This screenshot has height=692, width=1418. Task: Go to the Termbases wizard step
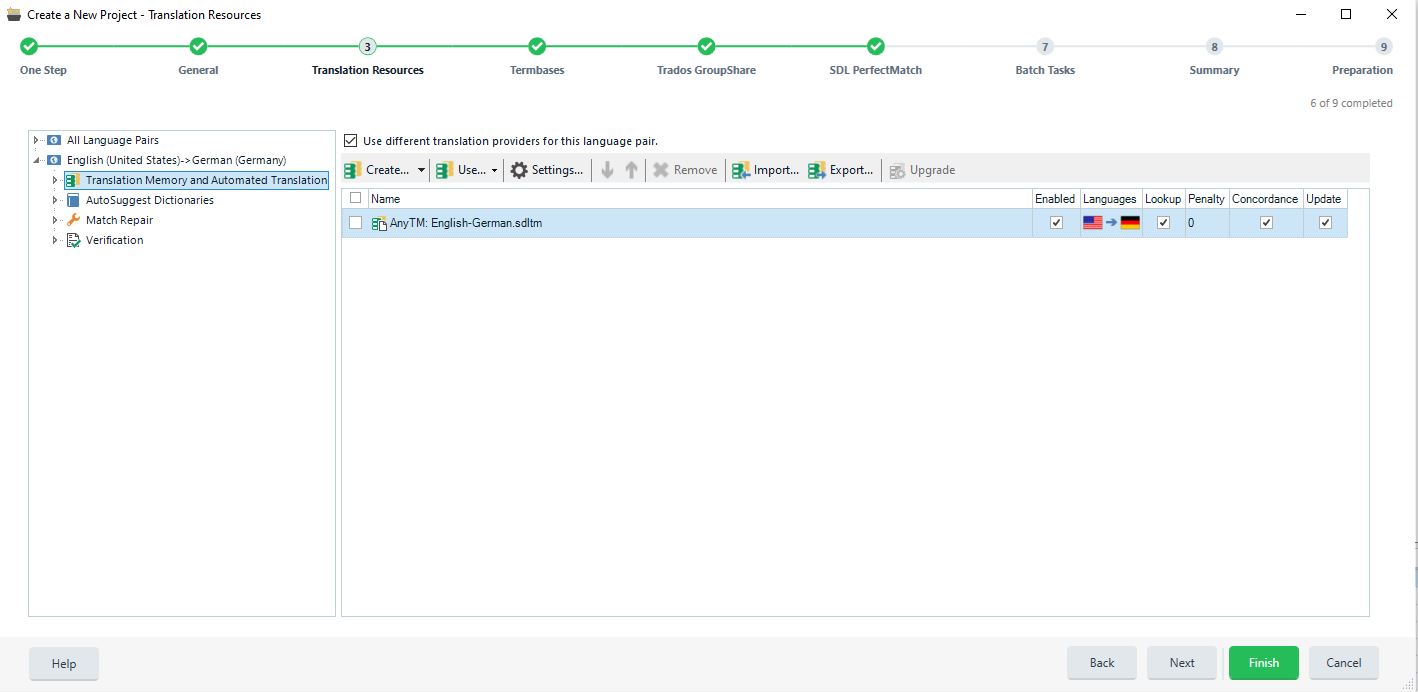point(537,47)
